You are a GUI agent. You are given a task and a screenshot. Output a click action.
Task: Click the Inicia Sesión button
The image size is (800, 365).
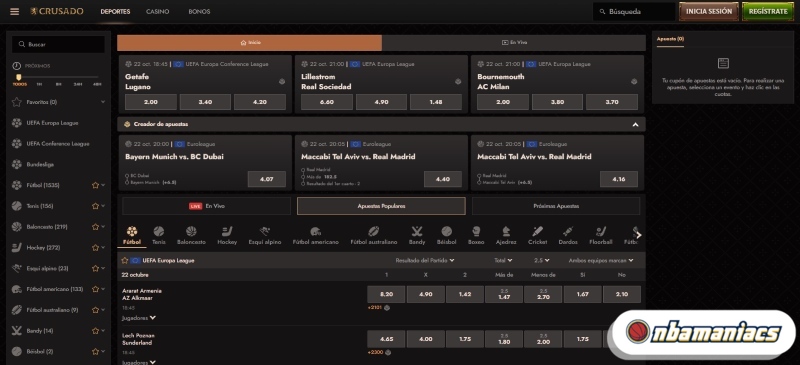point(709,11)
